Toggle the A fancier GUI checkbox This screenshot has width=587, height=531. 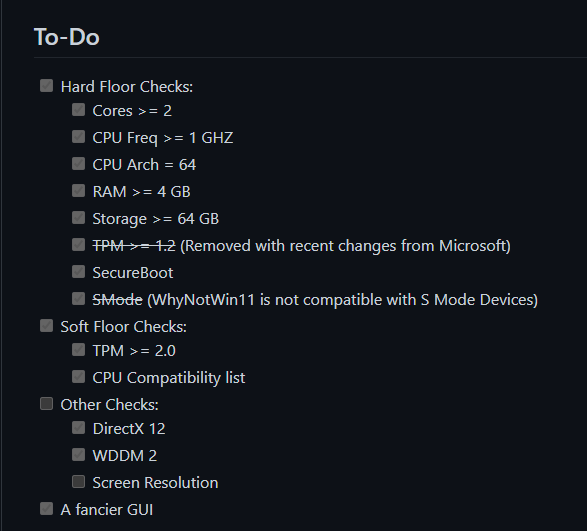[46, 509]
